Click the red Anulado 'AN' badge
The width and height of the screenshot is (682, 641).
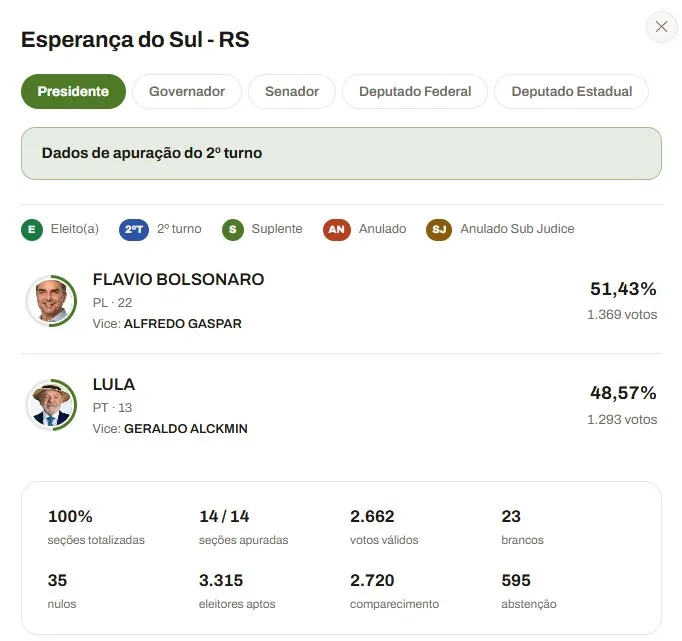337,230
